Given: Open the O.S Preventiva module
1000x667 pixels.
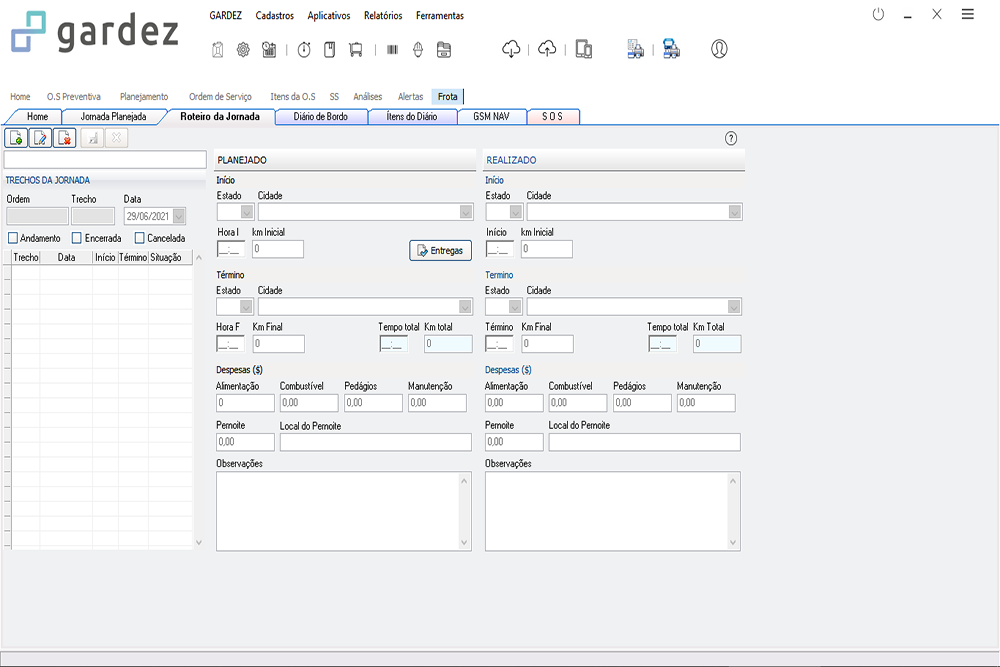Looking at the screenshot, I should 73,96.
